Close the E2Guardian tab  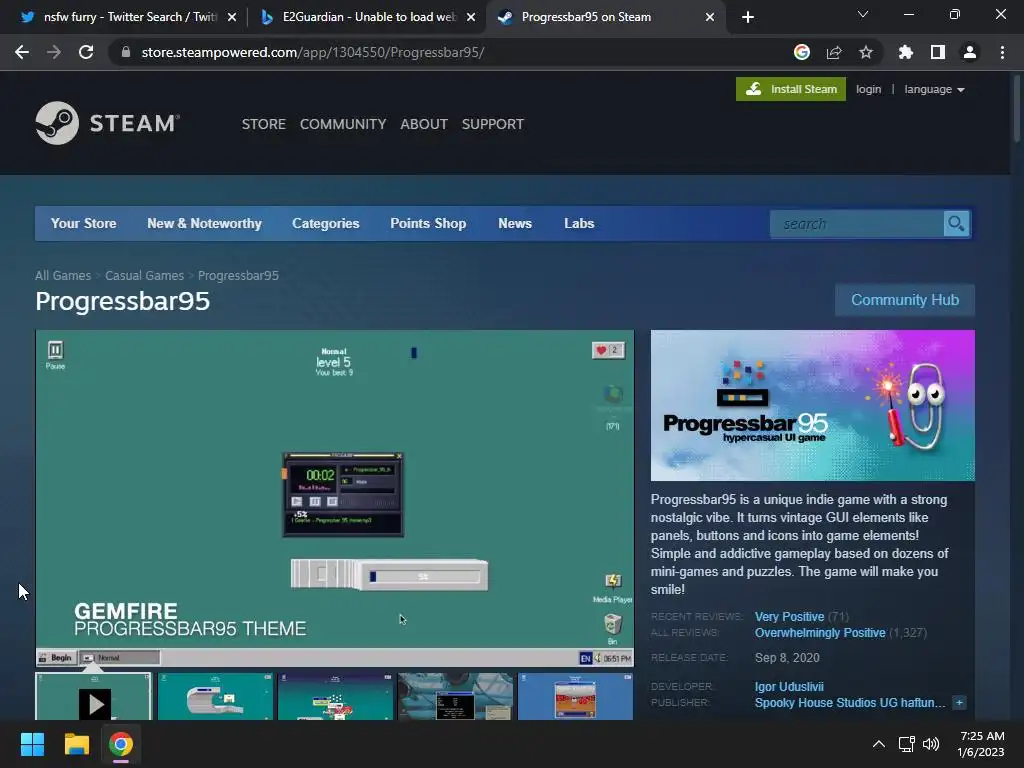pyautogui.click(x=471, y=17)
